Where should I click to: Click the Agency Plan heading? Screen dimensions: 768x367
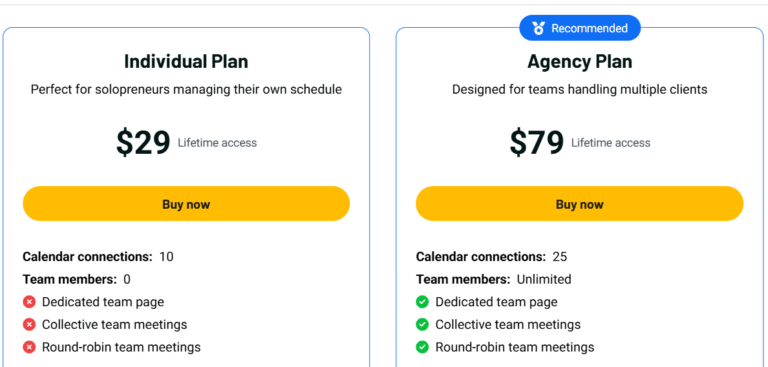[x=579, y=62]
